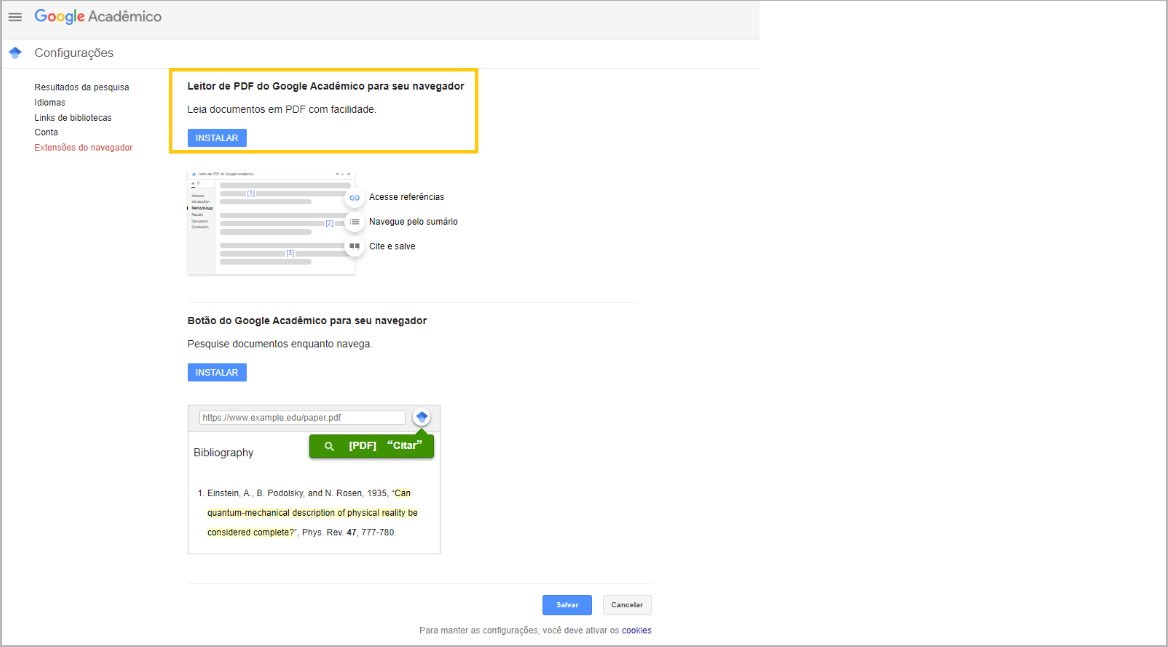Go to Conta settings
The width and height of the screenshot is (1168, 647).
tap(46, 132)
